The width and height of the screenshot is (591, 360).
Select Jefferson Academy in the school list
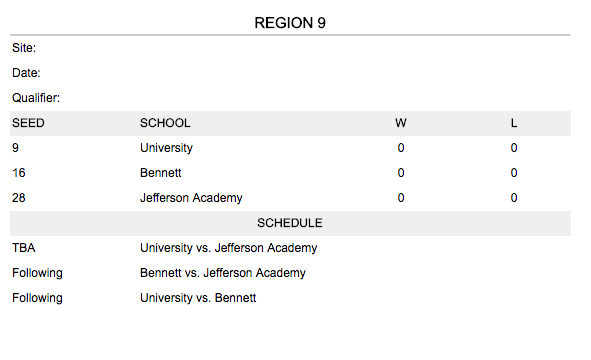pos(191,198)
